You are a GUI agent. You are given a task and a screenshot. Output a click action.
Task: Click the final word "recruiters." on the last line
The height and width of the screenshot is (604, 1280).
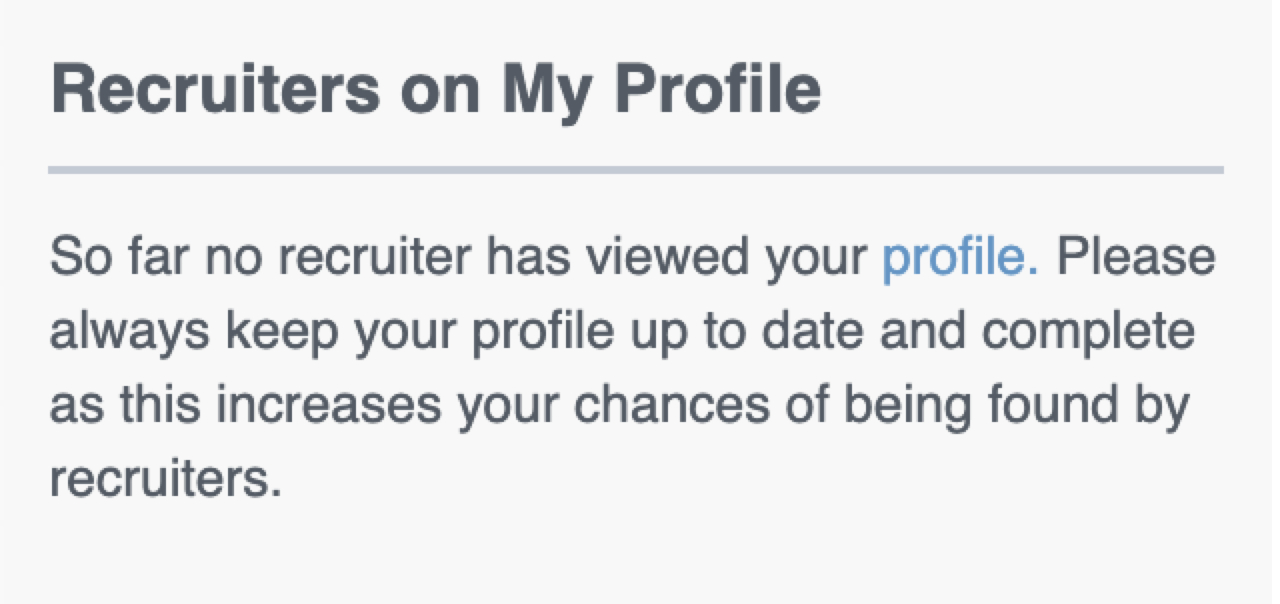160,481
